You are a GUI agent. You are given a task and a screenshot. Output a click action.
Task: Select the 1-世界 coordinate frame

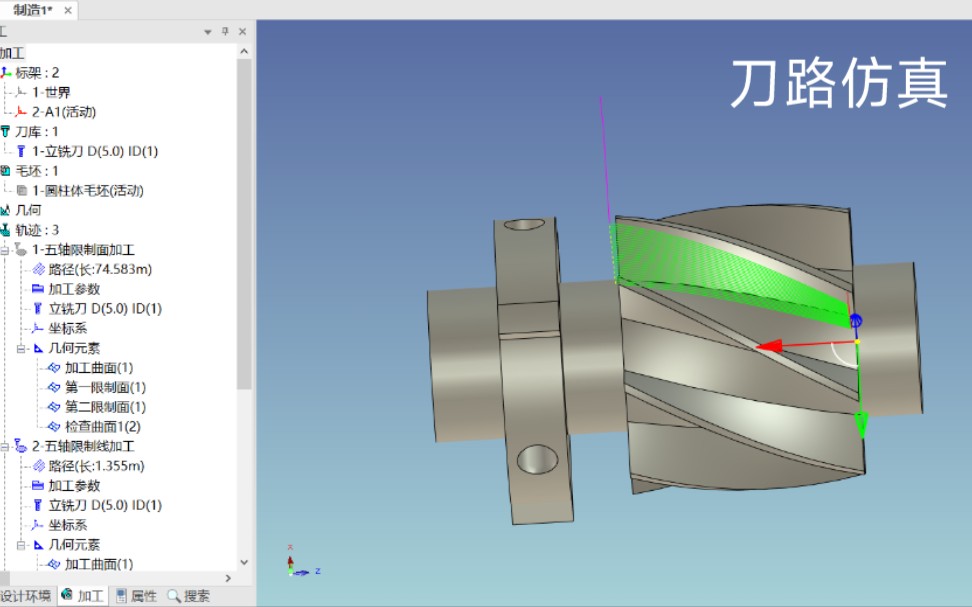(x=51, y=92)
